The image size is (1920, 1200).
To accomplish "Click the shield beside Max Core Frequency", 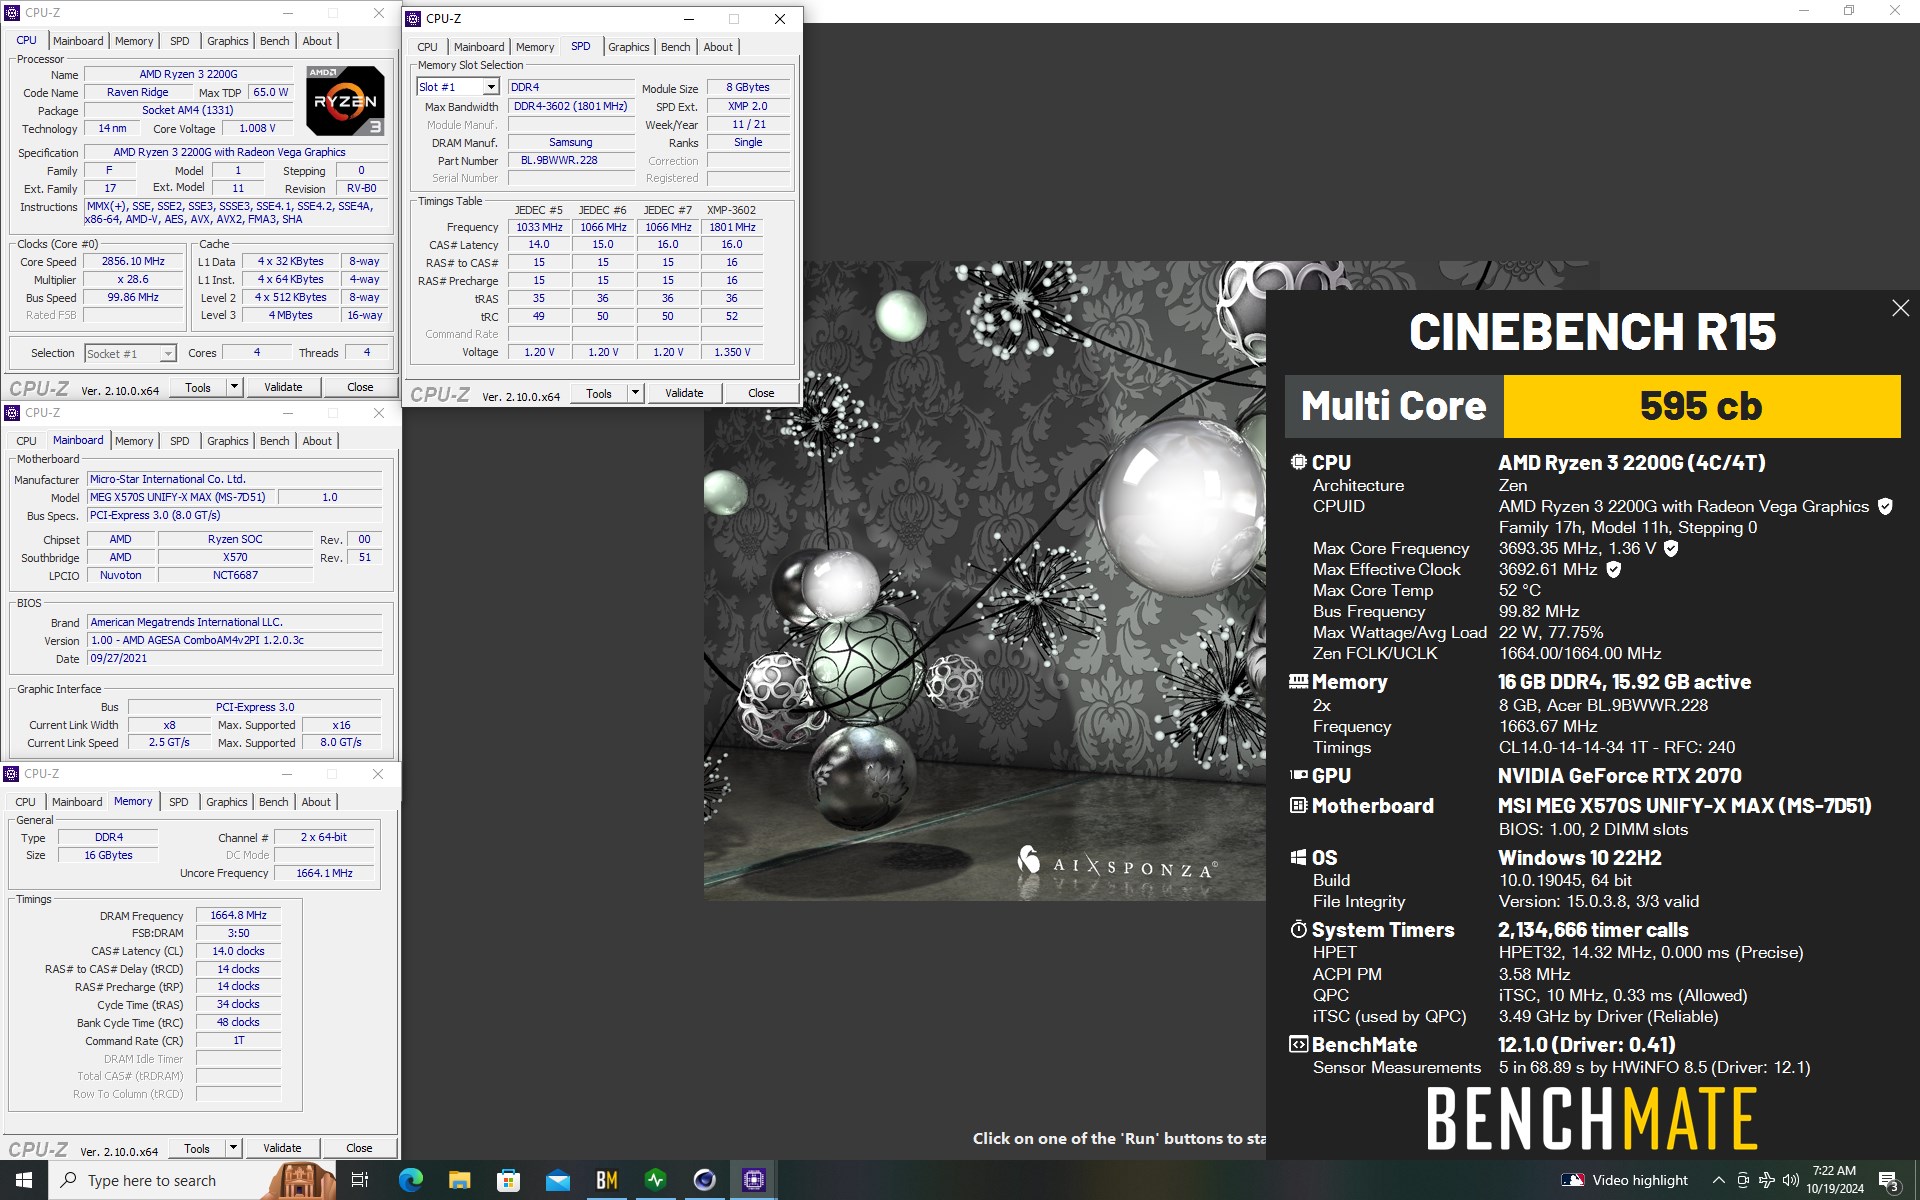I will 1671,549.
